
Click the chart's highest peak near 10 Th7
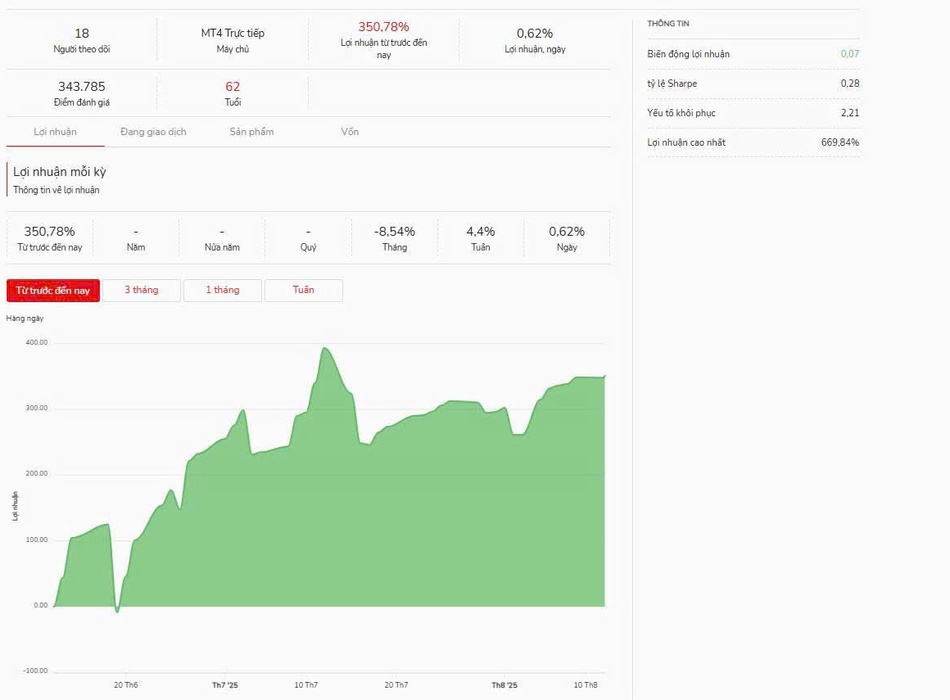325,349
